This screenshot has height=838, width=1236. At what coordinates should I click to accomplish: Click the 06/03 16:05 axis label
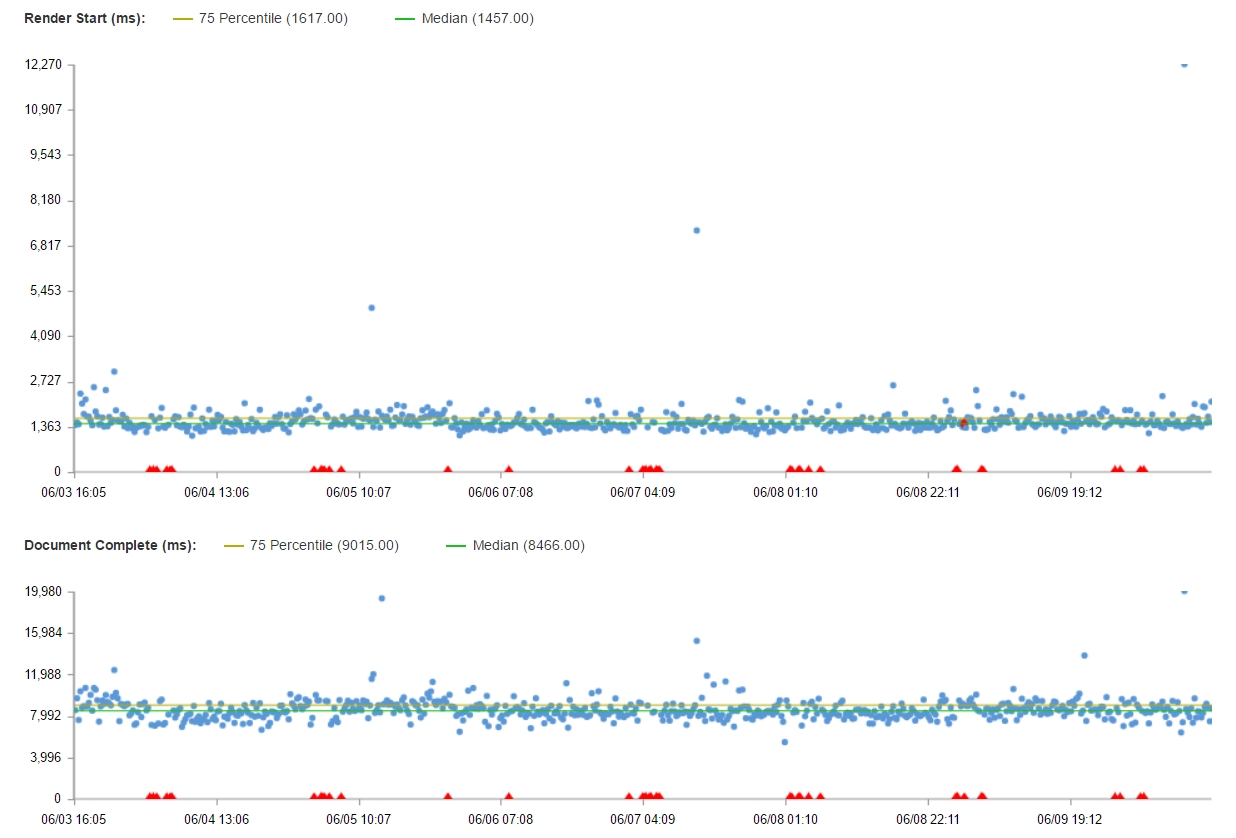pos(72,491)
